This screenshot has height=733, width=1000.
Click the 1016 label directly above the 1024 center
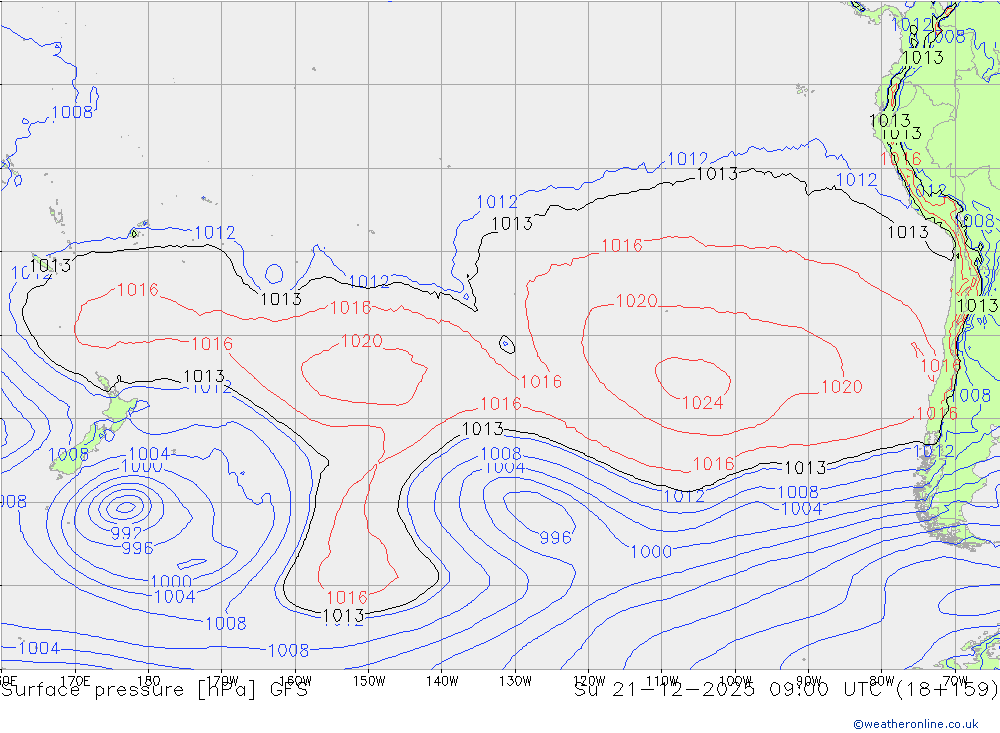[x=621, y=245]
